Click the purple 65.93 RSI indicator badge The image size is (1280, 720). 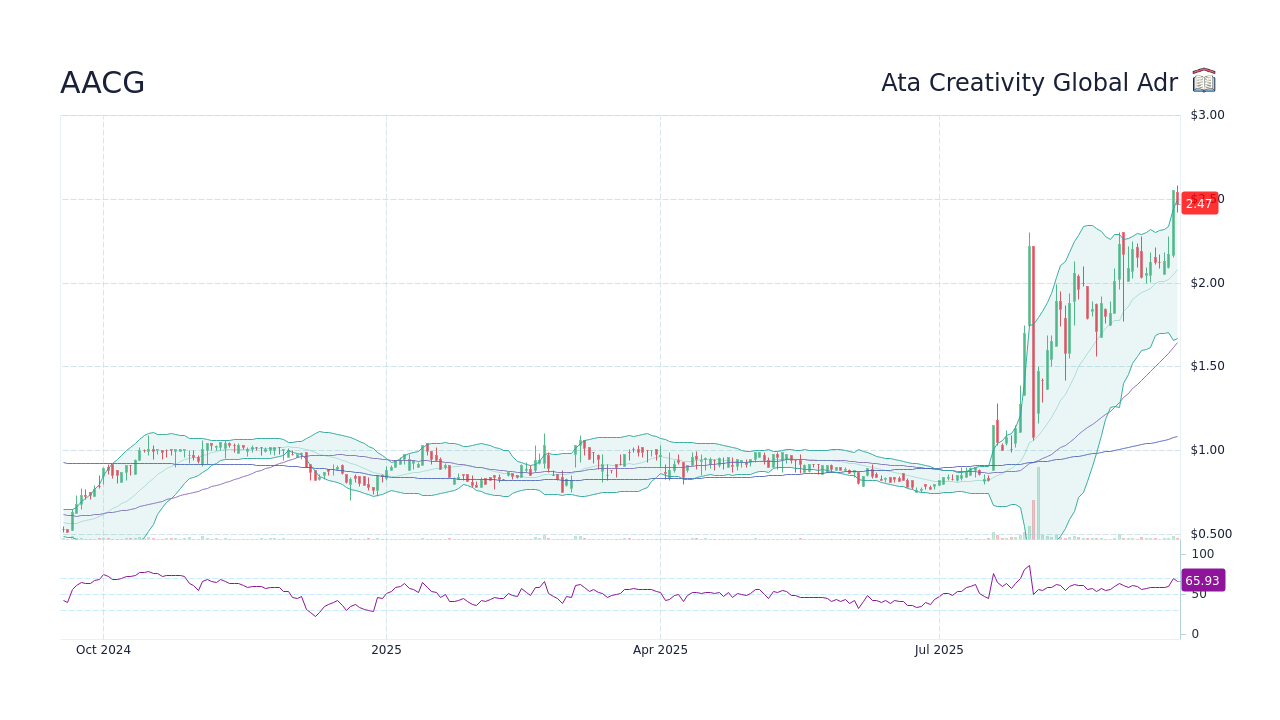[1201, 580]
